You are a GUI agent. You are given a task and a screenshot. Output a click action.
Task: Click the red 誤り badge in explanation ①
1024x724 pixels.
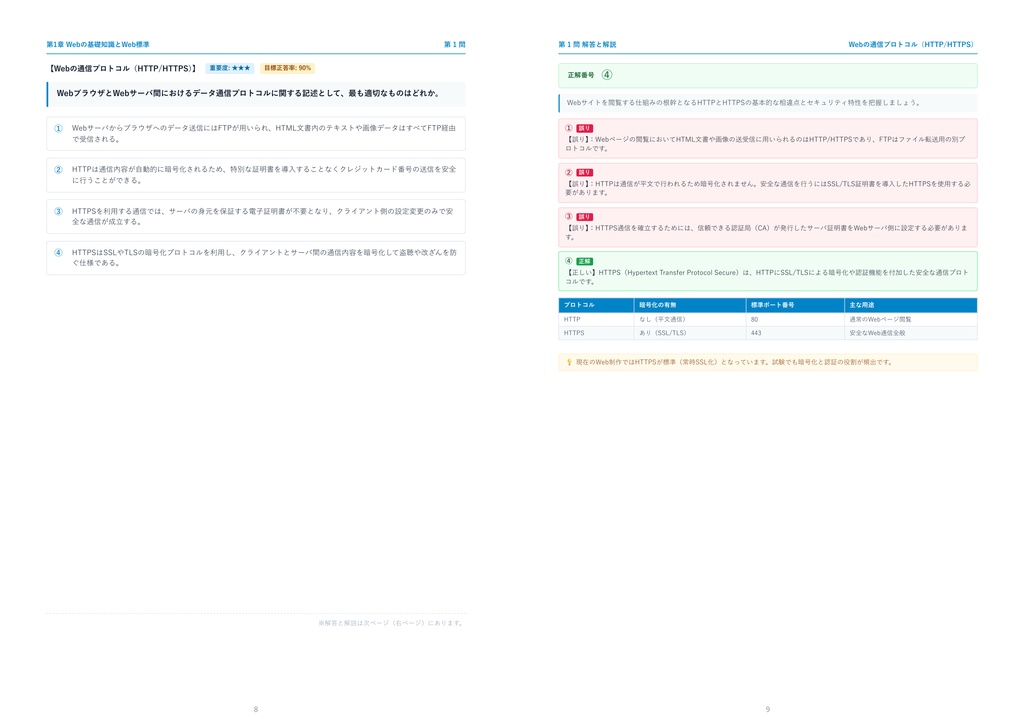(584, 129)
